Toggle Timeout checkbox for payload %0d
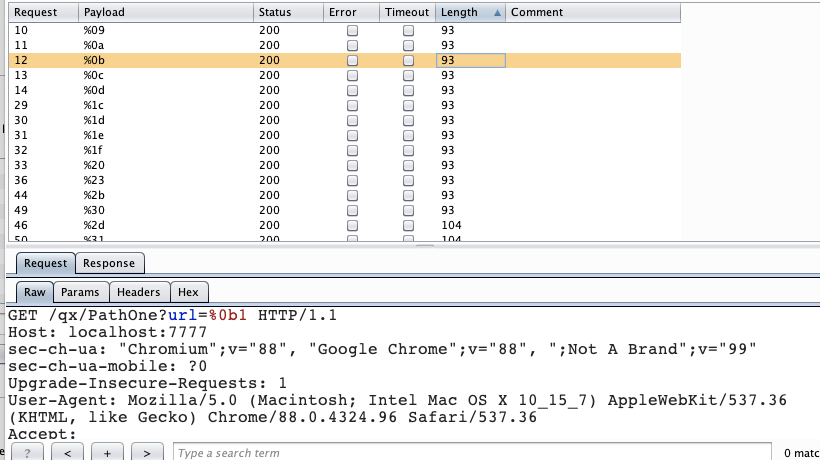The width and height of the screenshot is (820, 460). [x=408, y=90]
